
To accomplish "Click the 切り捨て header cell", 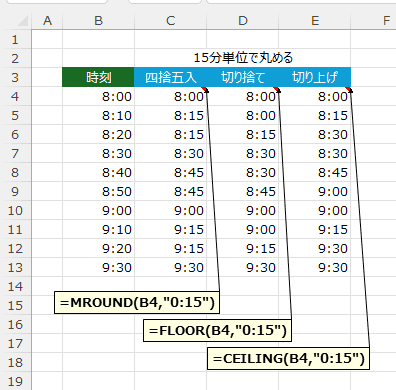I will click(243, 77).
